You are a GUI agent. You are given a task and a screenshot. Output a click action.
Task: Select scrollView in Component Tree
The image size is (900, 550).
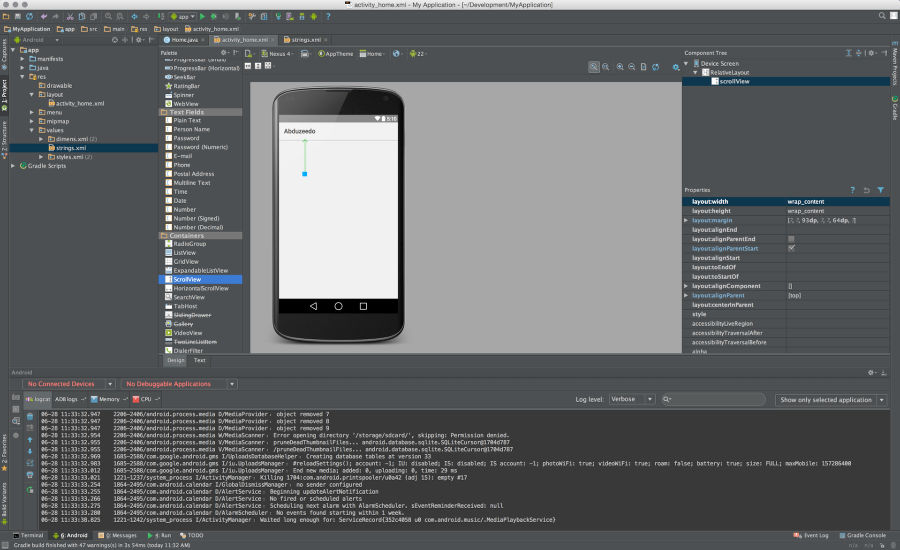coord(734,82)
